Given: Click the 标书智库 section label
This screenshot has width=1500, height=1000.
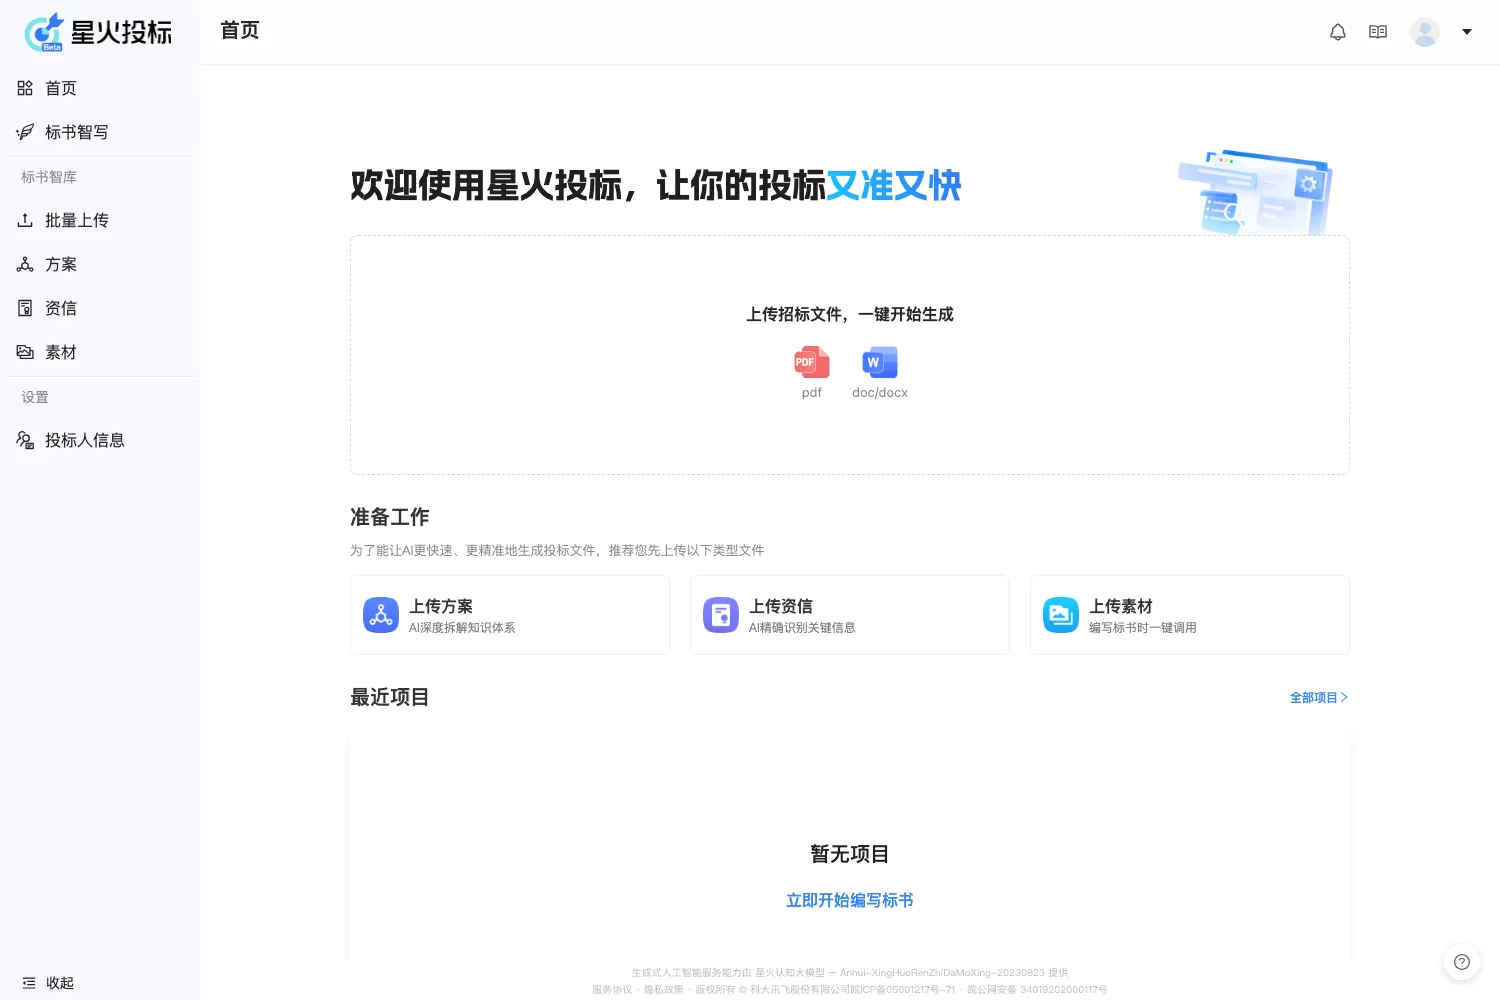Looking at the screenshot, I should (x=49, y=177).
